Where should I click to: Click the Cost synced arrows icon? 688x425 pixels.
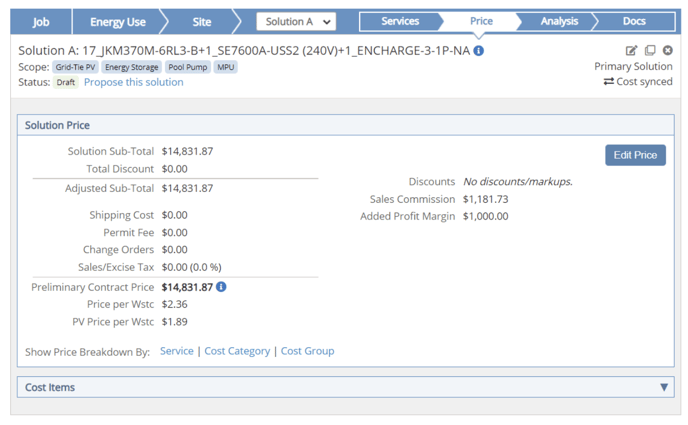[608, 82]
